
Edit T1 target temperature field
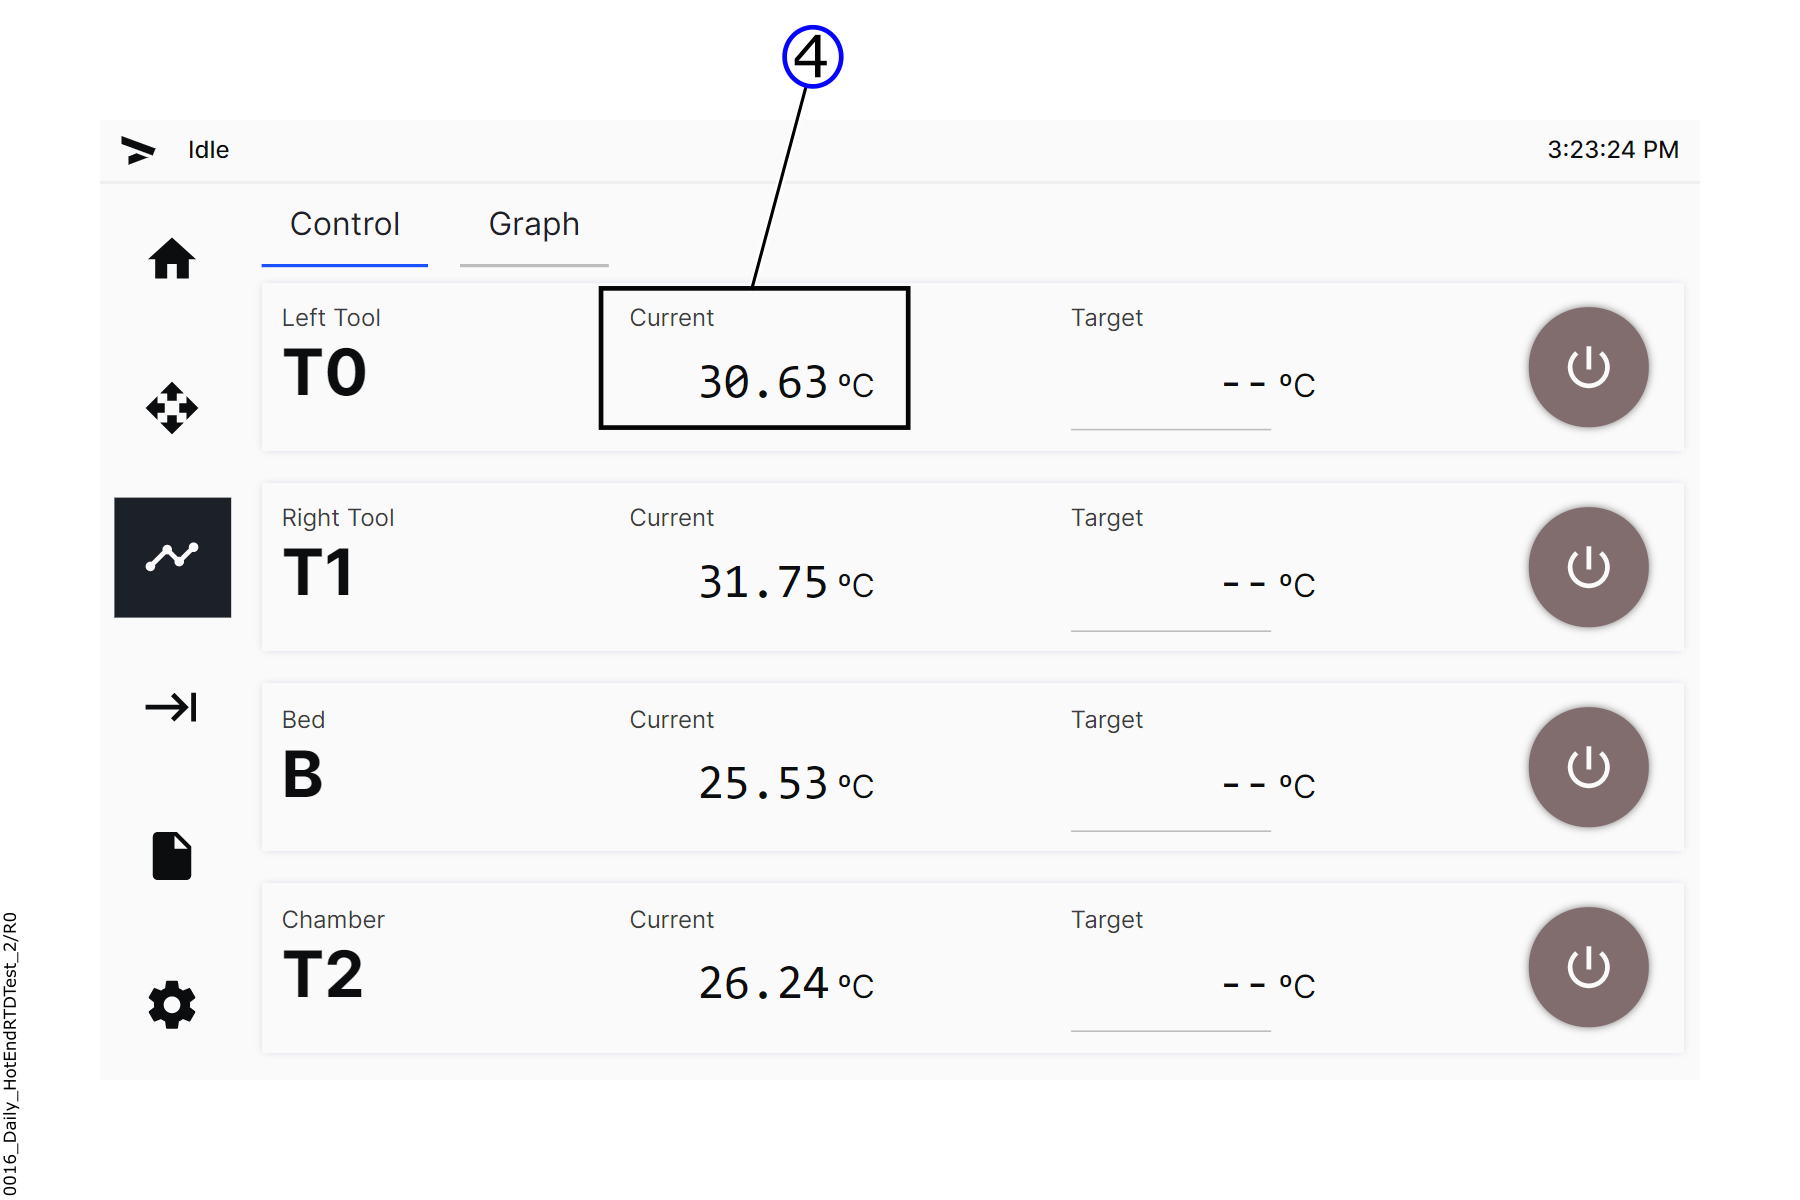(x=1170, y=586)
